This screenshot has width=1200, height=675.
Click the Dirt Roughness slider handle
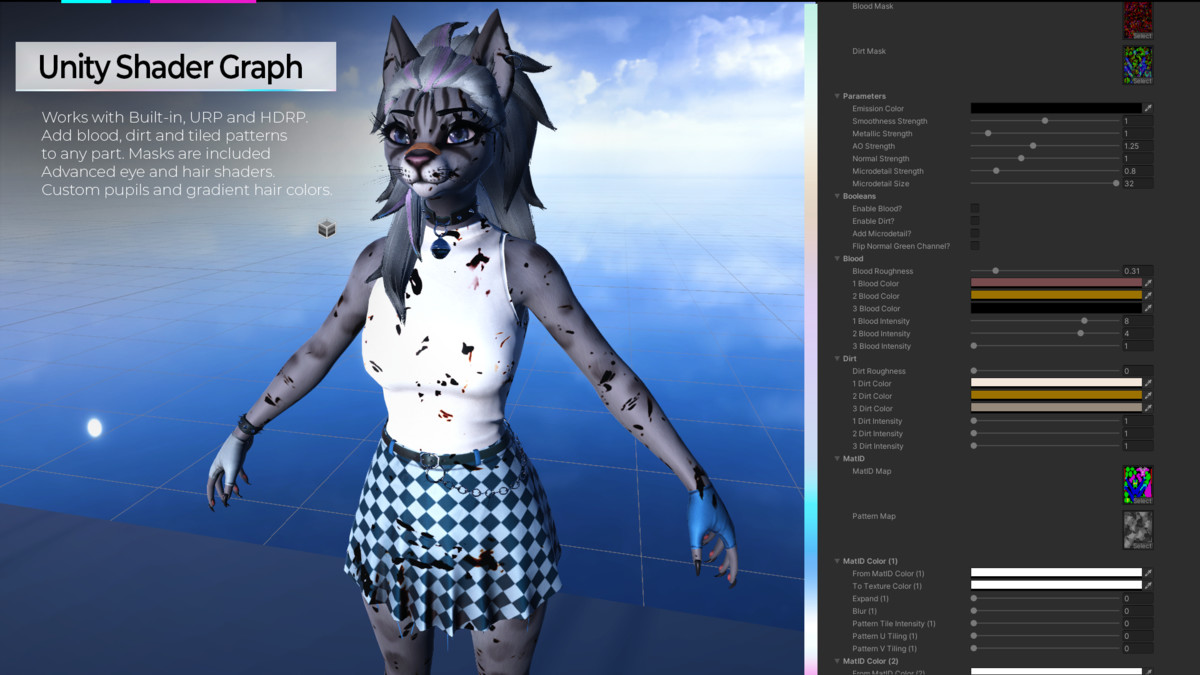[974, 371]
